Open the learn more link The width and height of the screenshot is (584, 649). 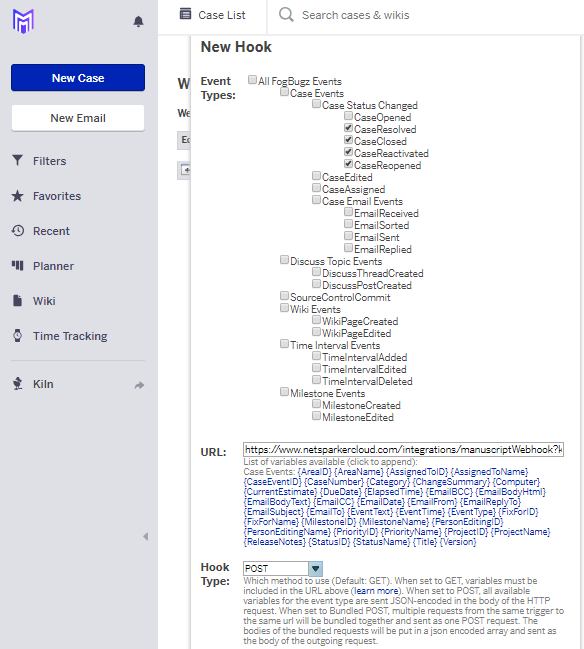pyautogui.click(x=376, y=591)
